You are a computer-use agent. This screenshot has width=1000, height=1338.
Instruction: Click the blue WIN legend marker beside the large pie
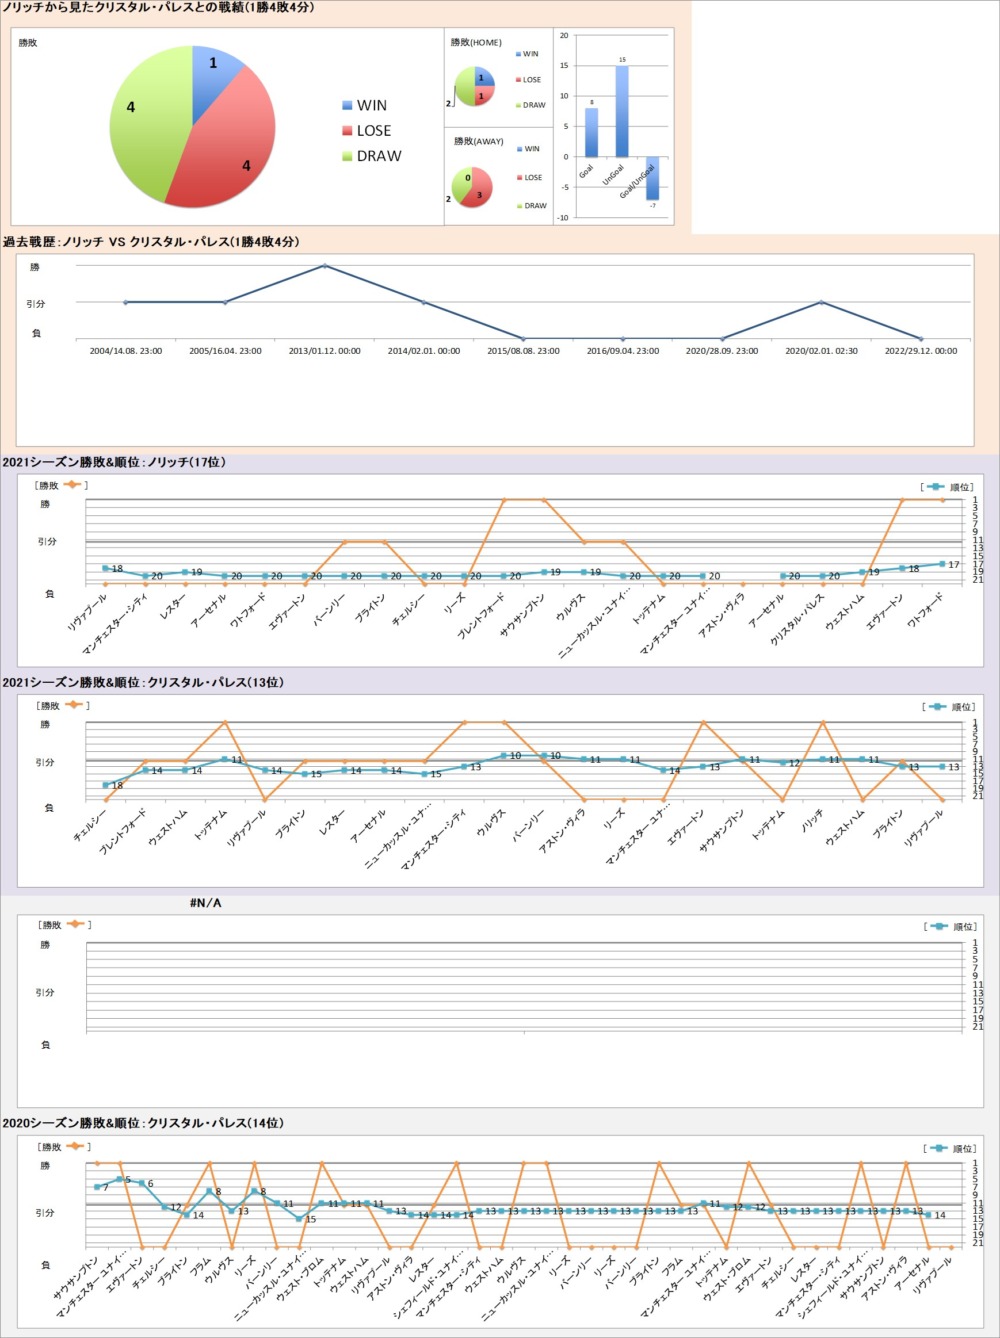click(x=347, y=105)
